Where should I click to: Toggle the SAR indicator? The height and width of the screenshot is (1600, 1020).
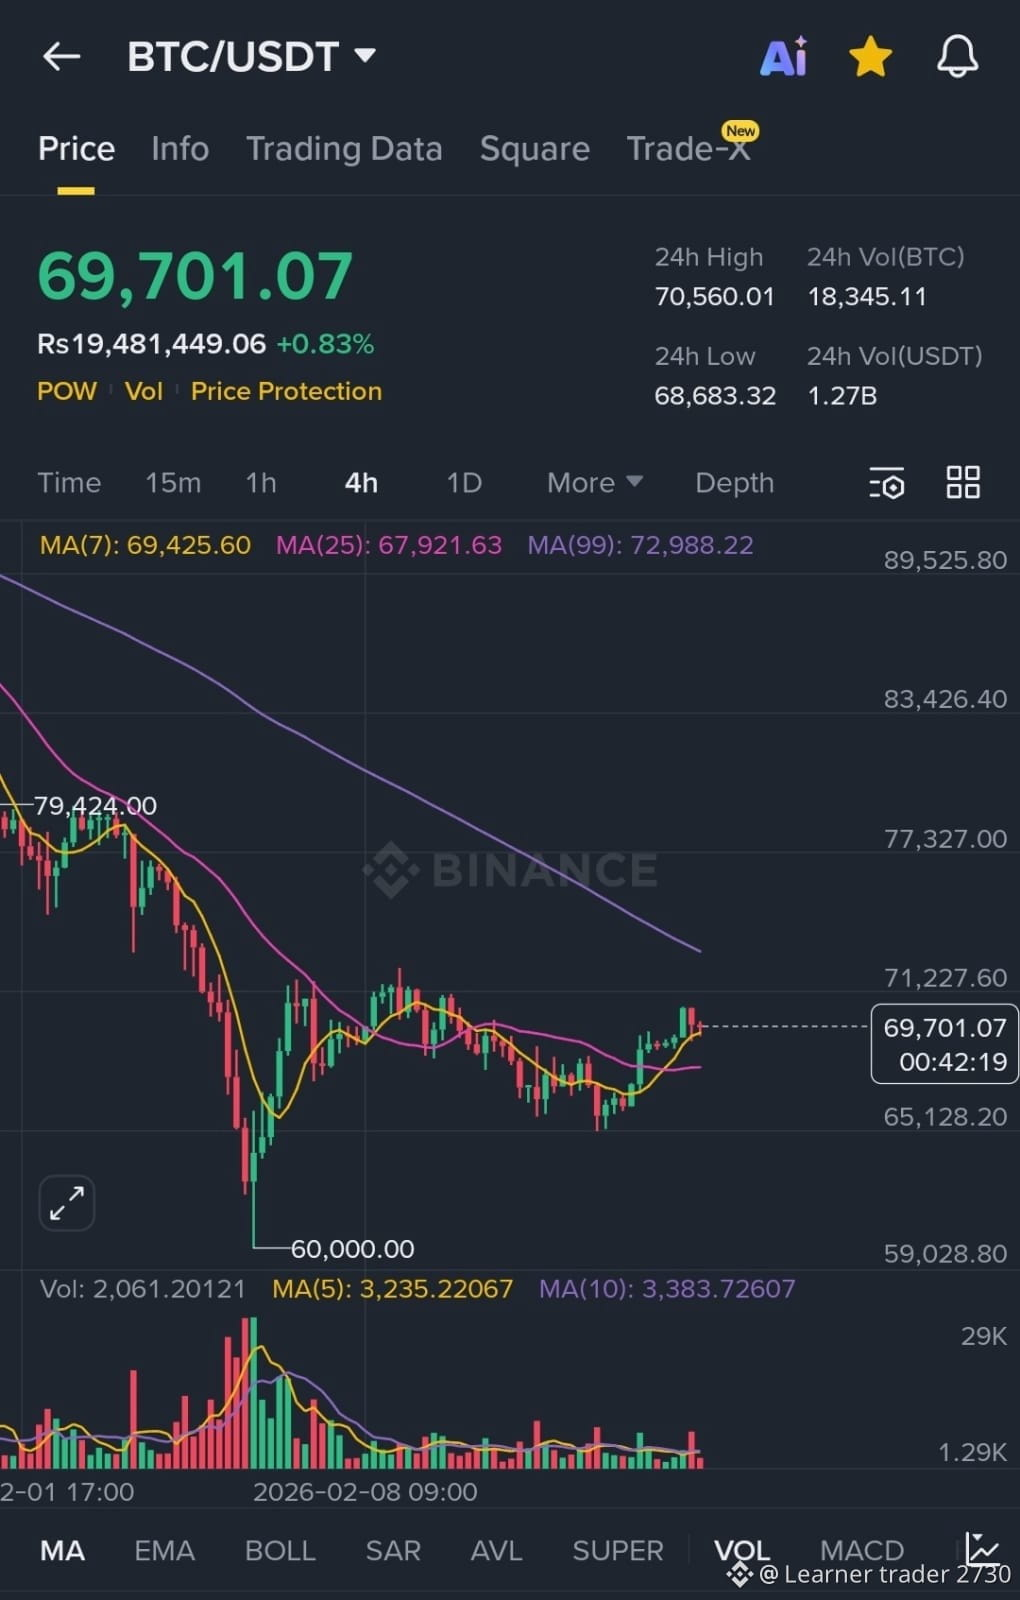393,1550
